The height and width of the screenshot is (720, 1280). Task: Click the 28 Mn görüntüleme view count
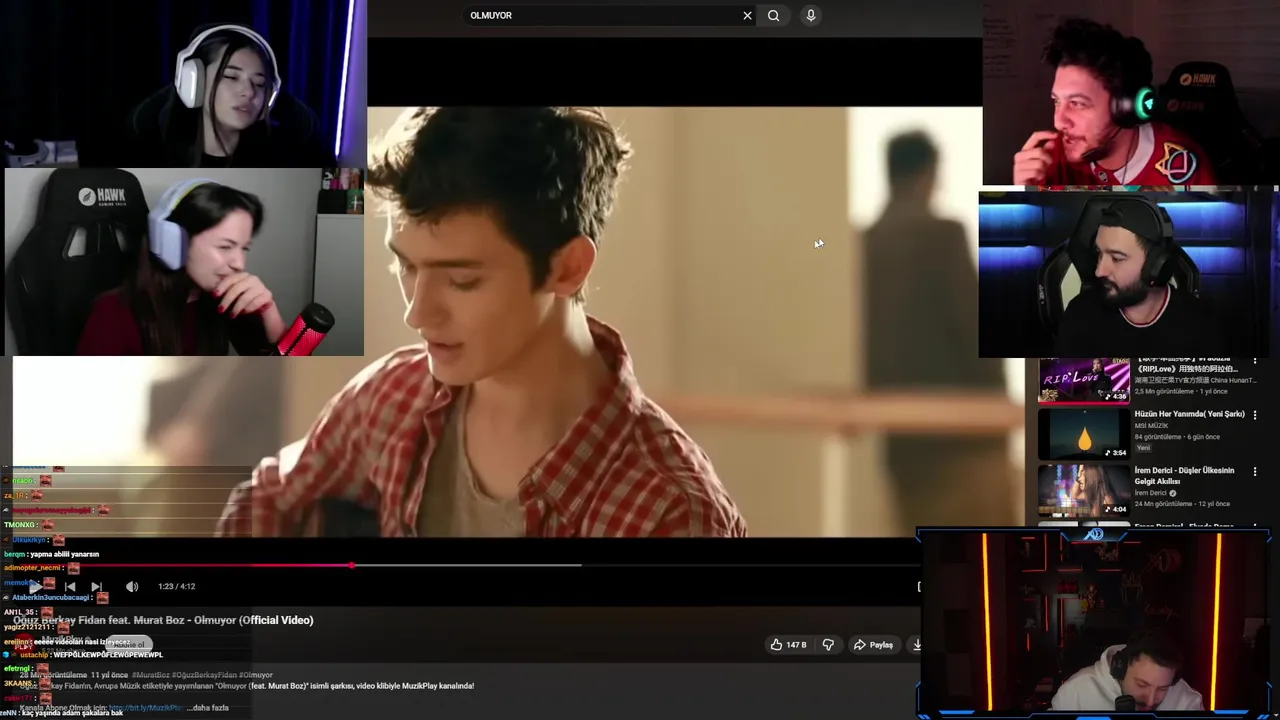(x=52, y=675)
